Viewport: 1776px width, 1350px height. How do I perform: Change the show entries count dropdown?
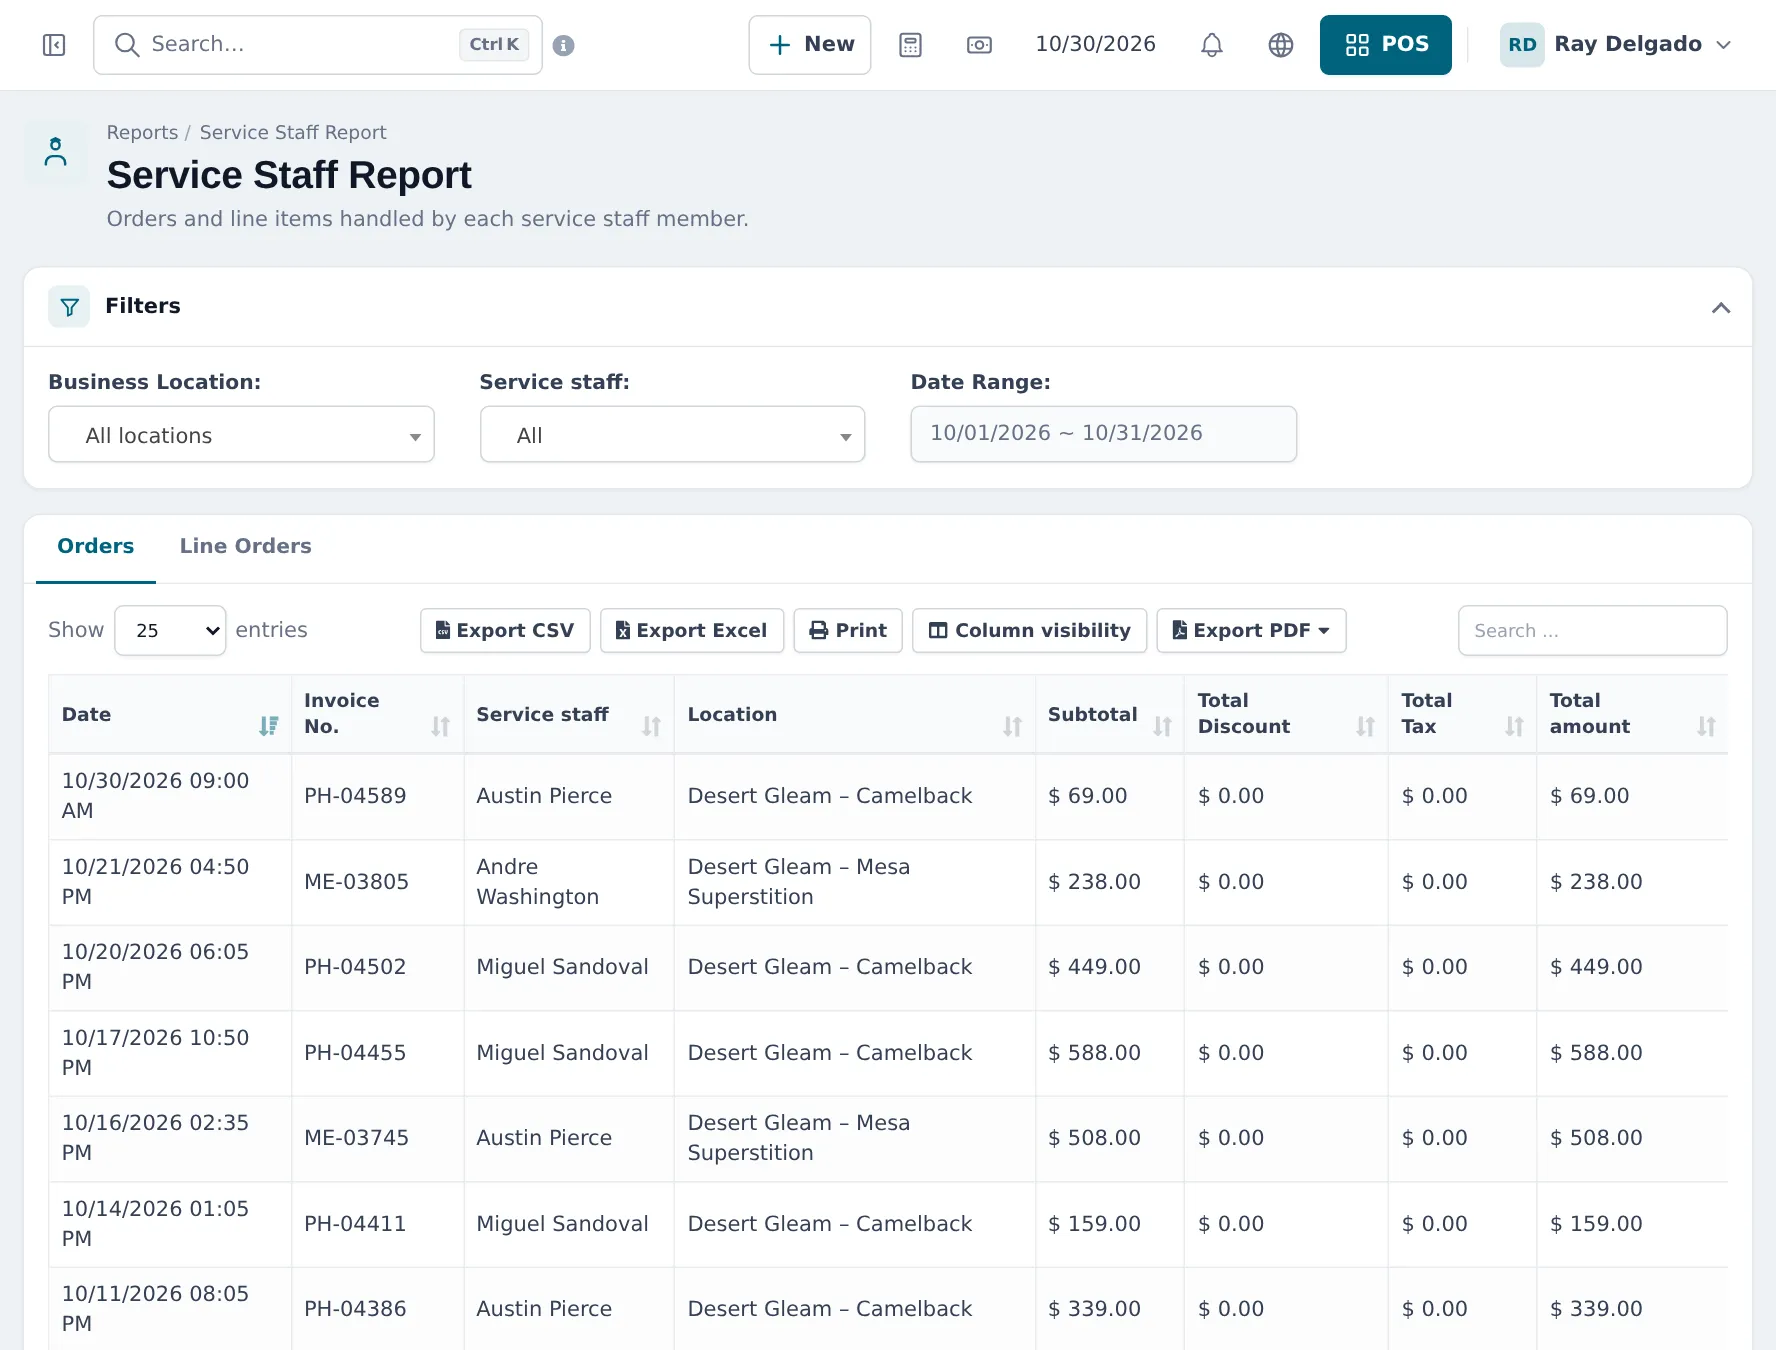point(170,630)
